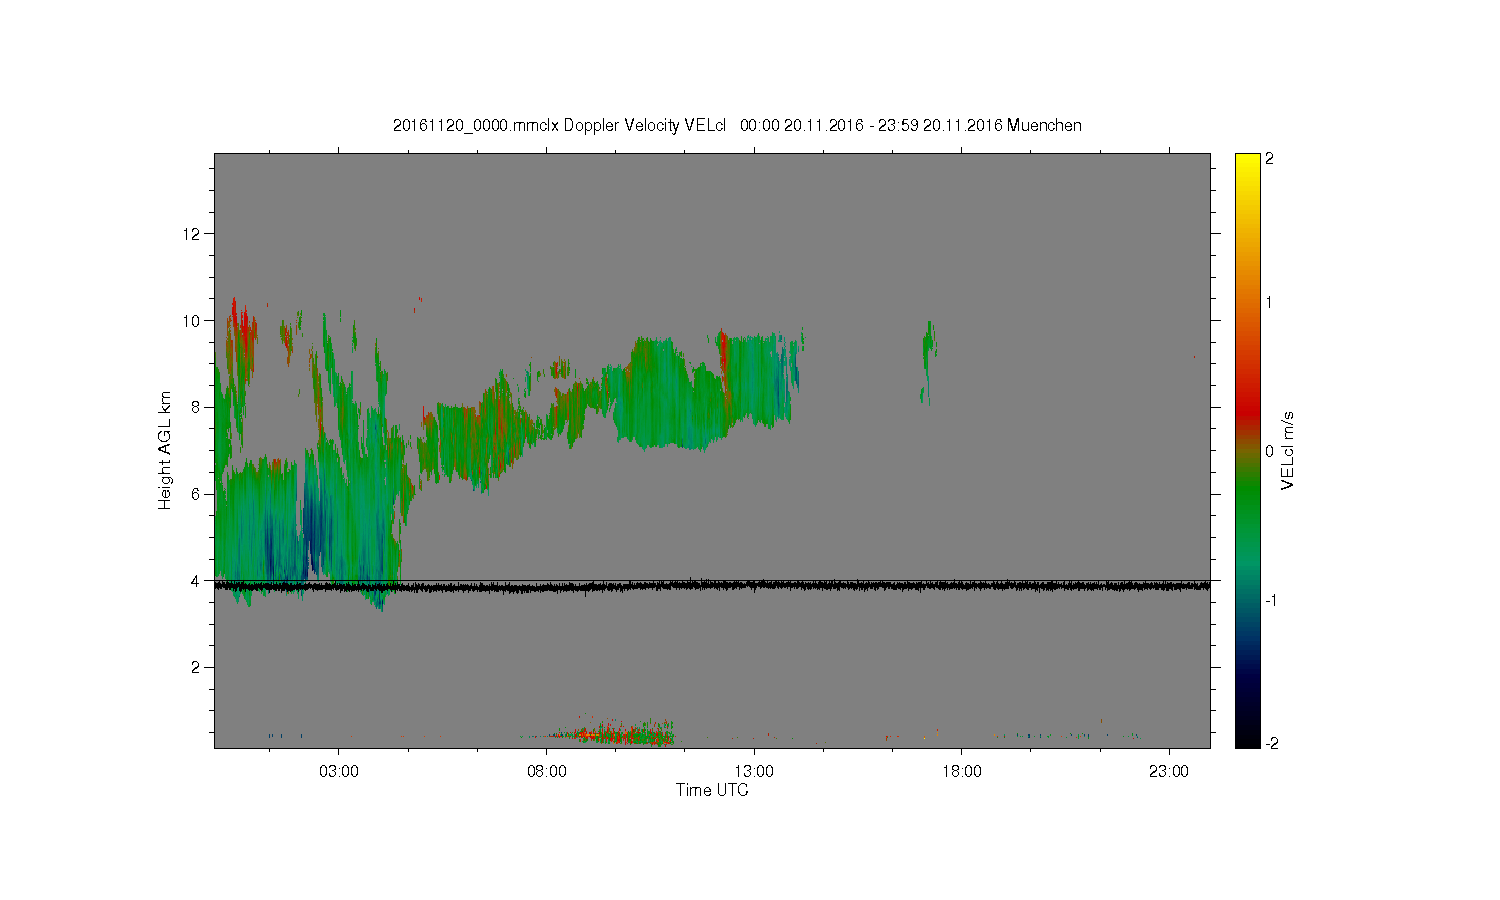
Task: Click the velocity colorbar gradient strip
Action: click(x=1247, y=450)
